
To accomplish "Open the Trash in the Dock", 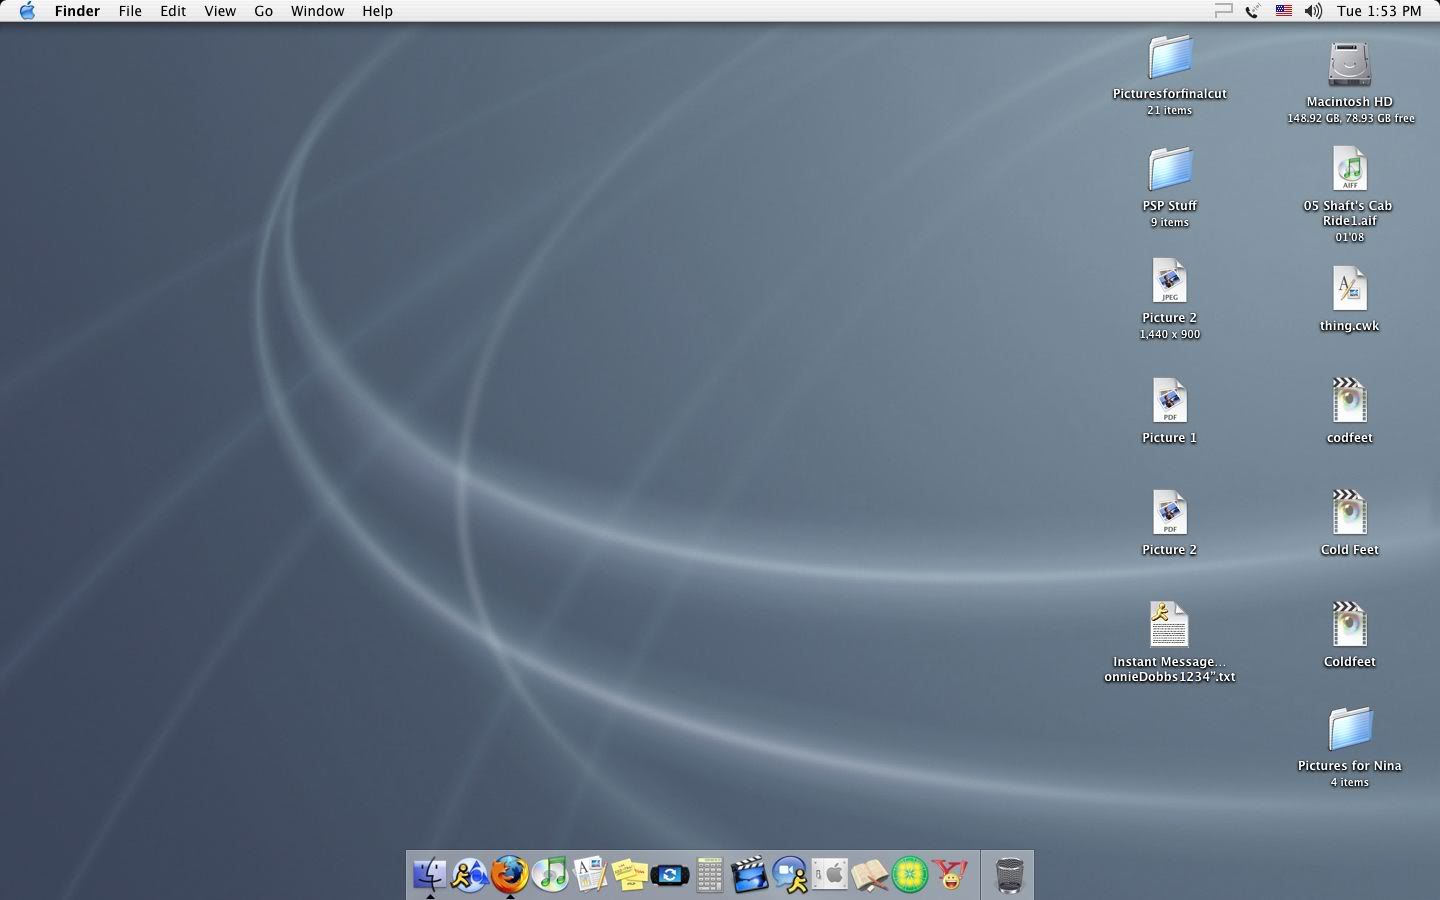I will point(1010,875).
